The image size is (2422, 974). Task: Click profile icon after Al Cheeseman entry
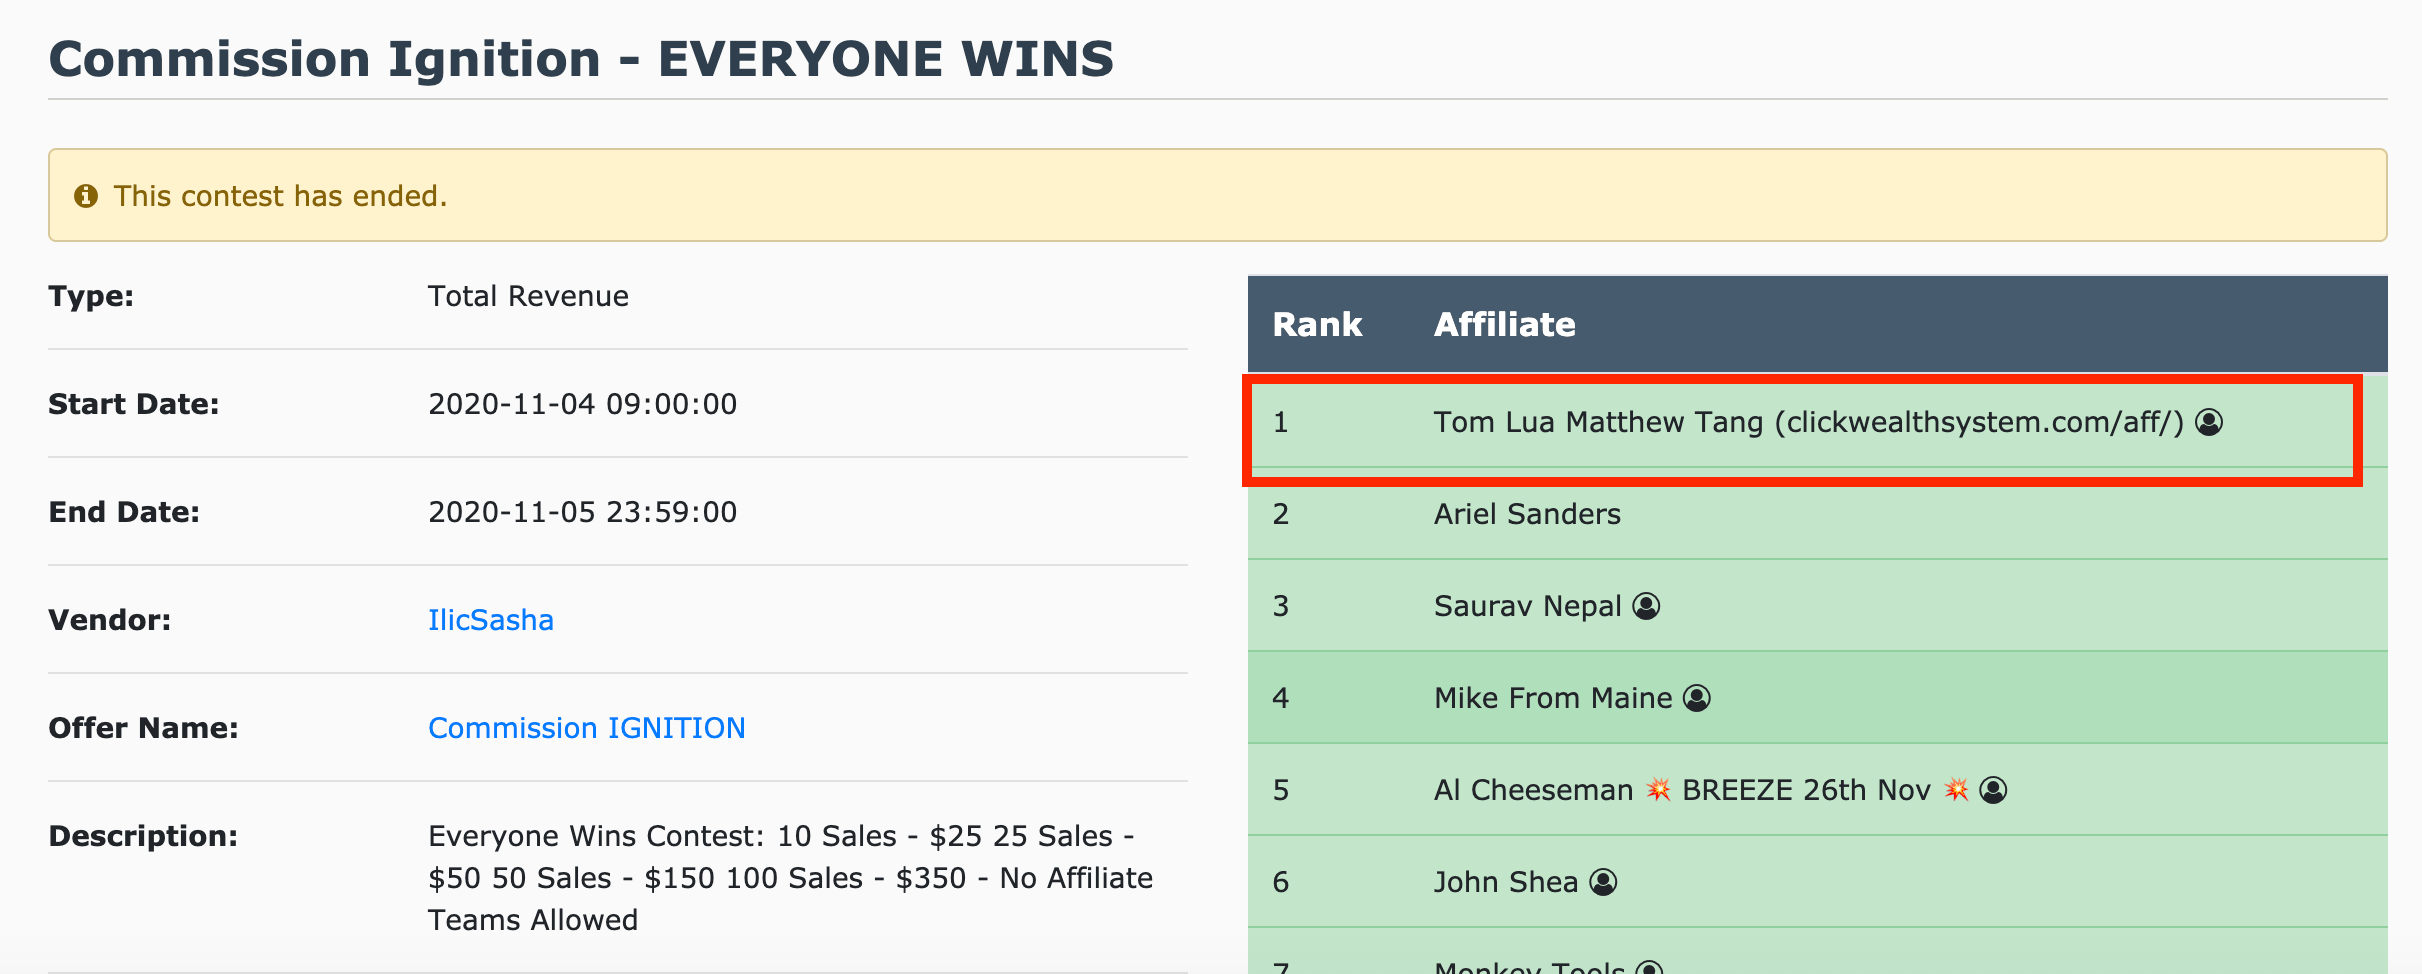click(1993, 790)
